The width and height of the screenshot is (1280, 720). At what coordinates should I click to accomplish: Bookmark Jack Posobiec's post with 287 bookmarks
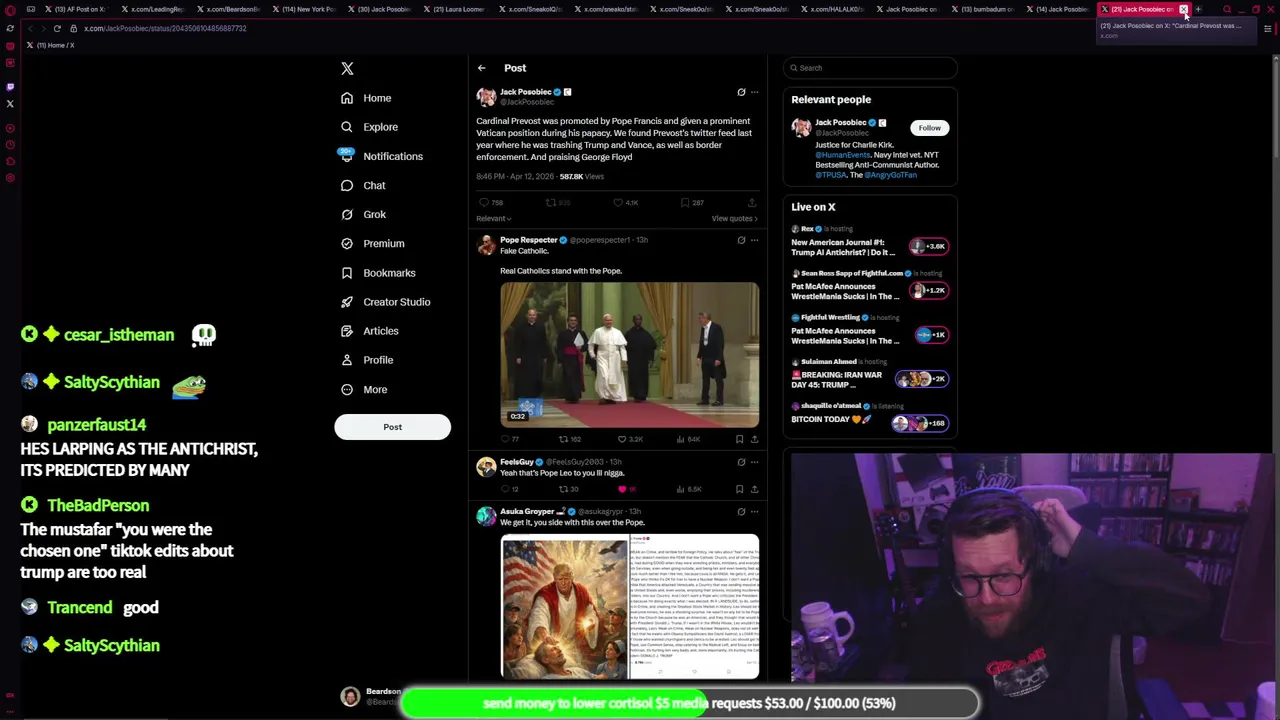tap(691, 203)
